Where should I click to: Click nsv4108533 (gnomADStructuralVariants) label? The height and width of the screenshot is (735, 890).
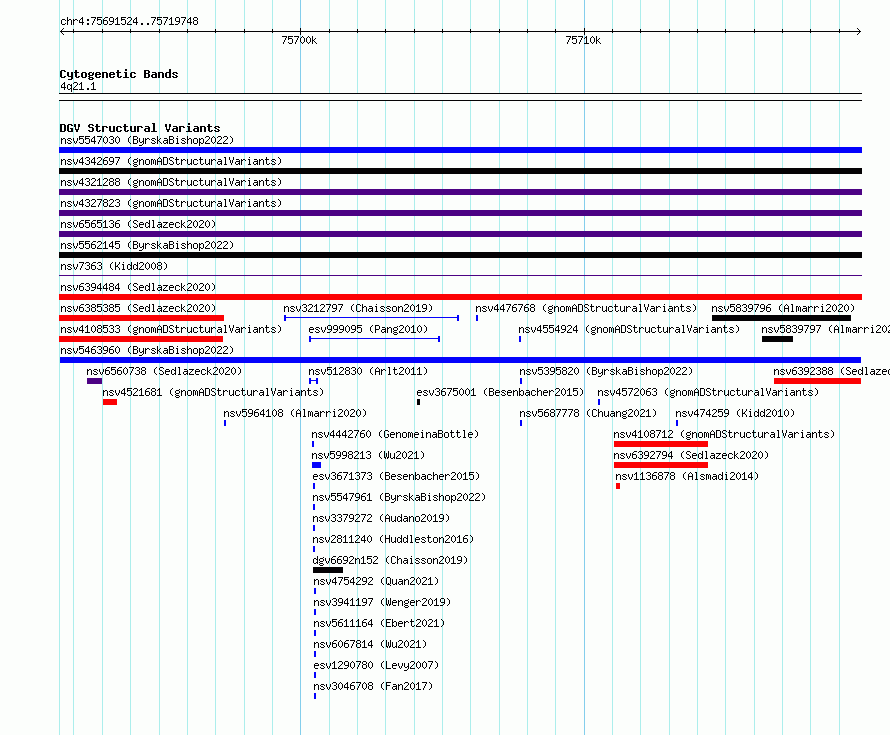[171, 329]
